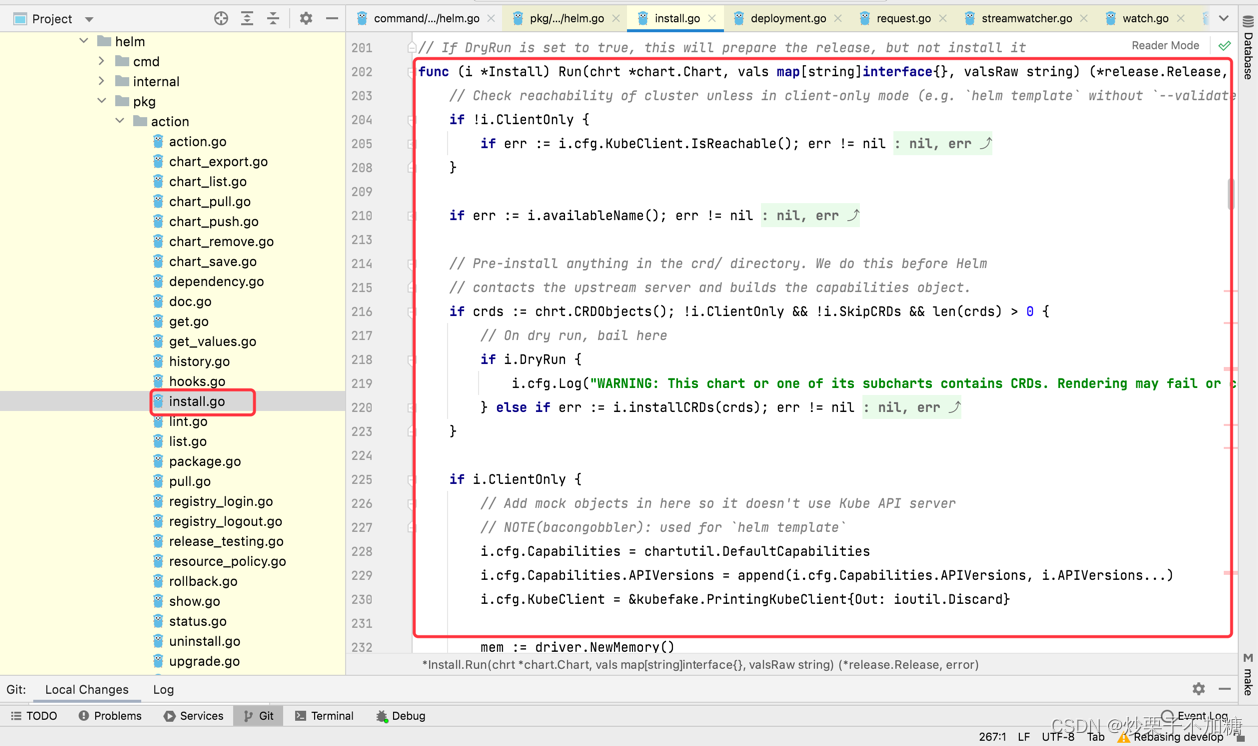Select upgrade.go in project tree
Viewport: 1258px width, 746px height.
pyautogui.click(x=204, y=661)
